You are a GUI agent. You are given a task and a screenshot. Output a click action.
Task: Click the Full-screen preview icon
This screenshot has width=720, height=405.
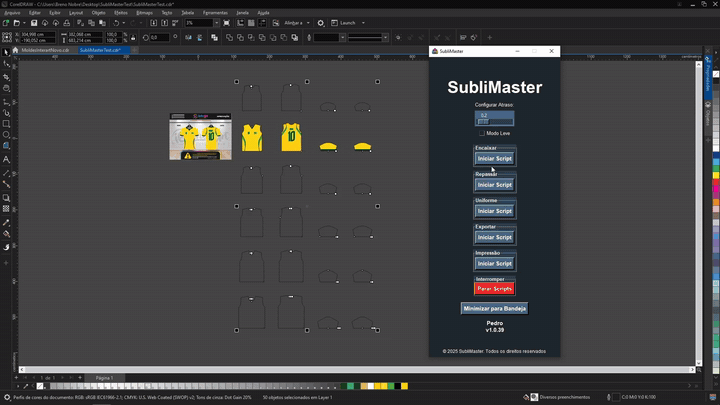point(226,23)
